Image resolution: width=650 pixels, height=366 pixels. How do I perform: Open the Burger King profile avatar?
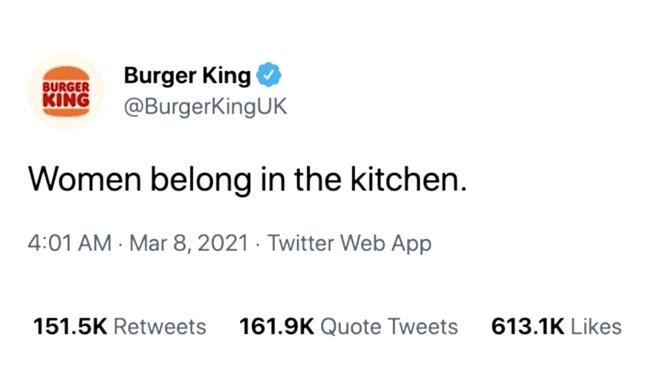click(66, 91)
